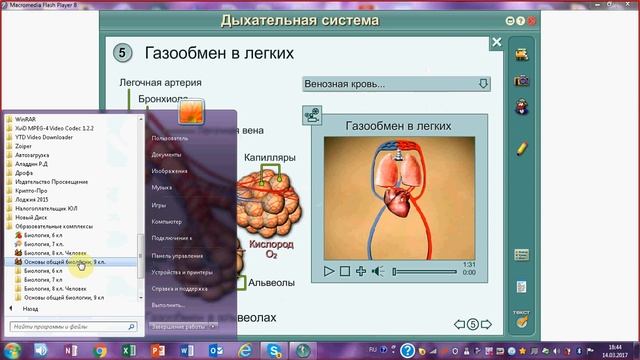Open the document page icon in the right sidebar

click(521, 287)
